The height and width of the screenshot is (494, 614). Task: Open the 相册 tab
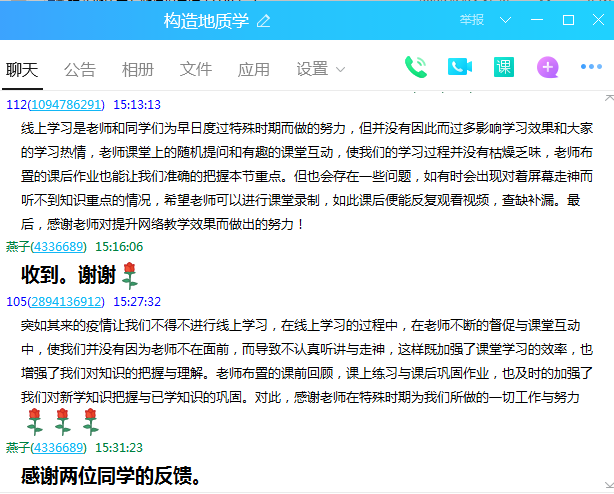[x=138, y=70]
